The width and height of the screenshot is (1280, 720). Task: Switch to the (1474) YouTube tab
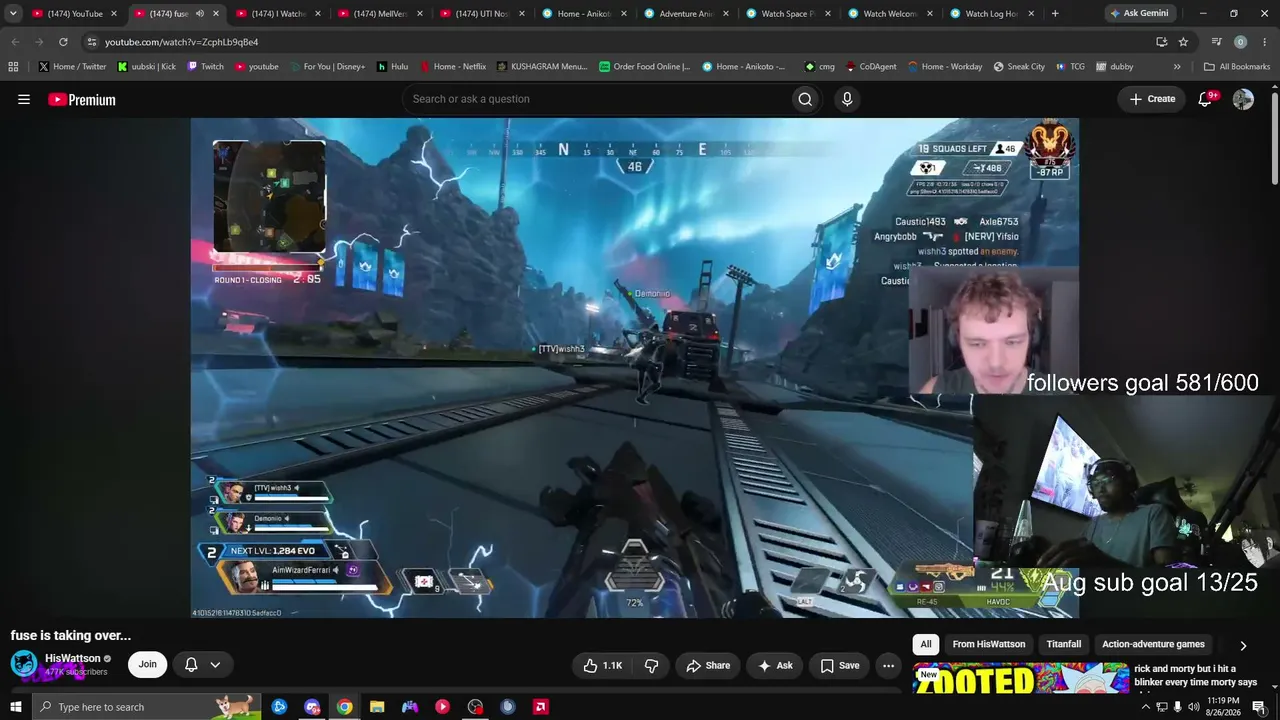tap(75, 14)
